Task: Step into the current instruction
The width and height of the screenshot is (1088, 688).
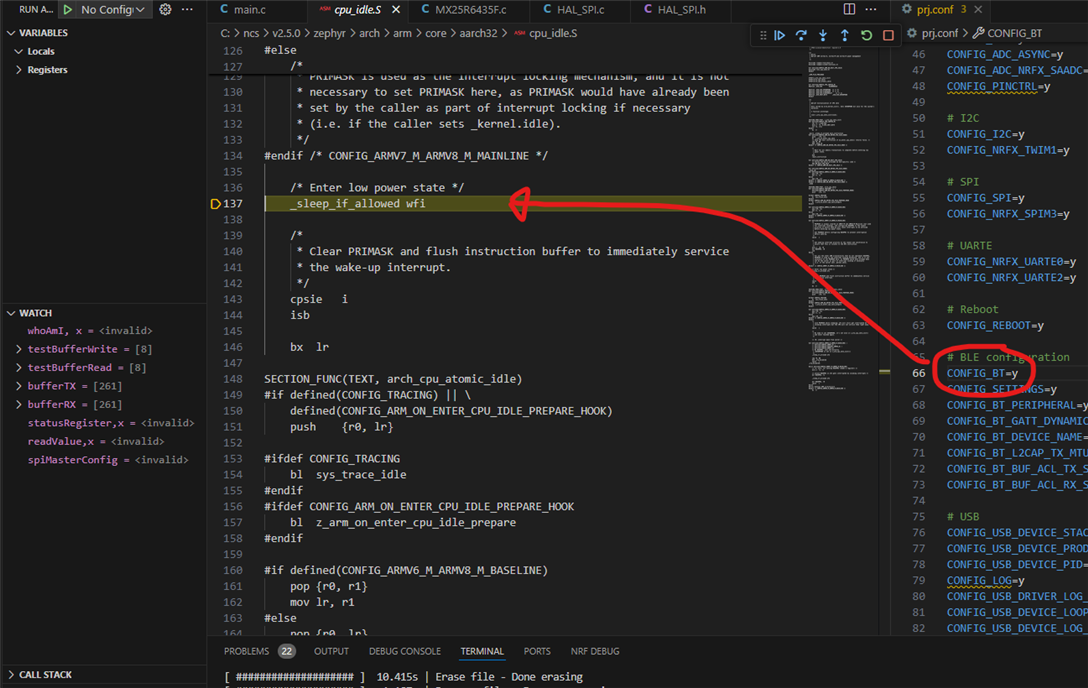Action: [823, 35]
